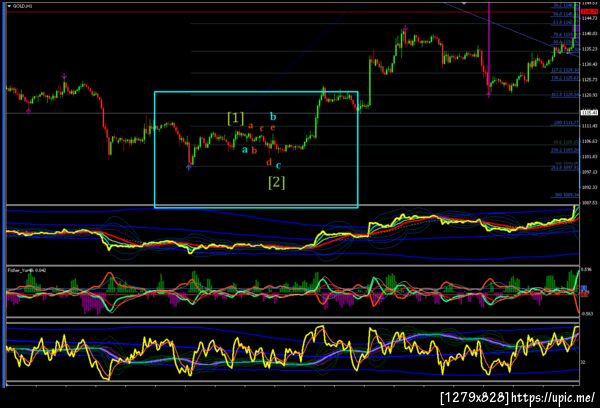Select the magenta vertical line on the chart

coord(489,49)
